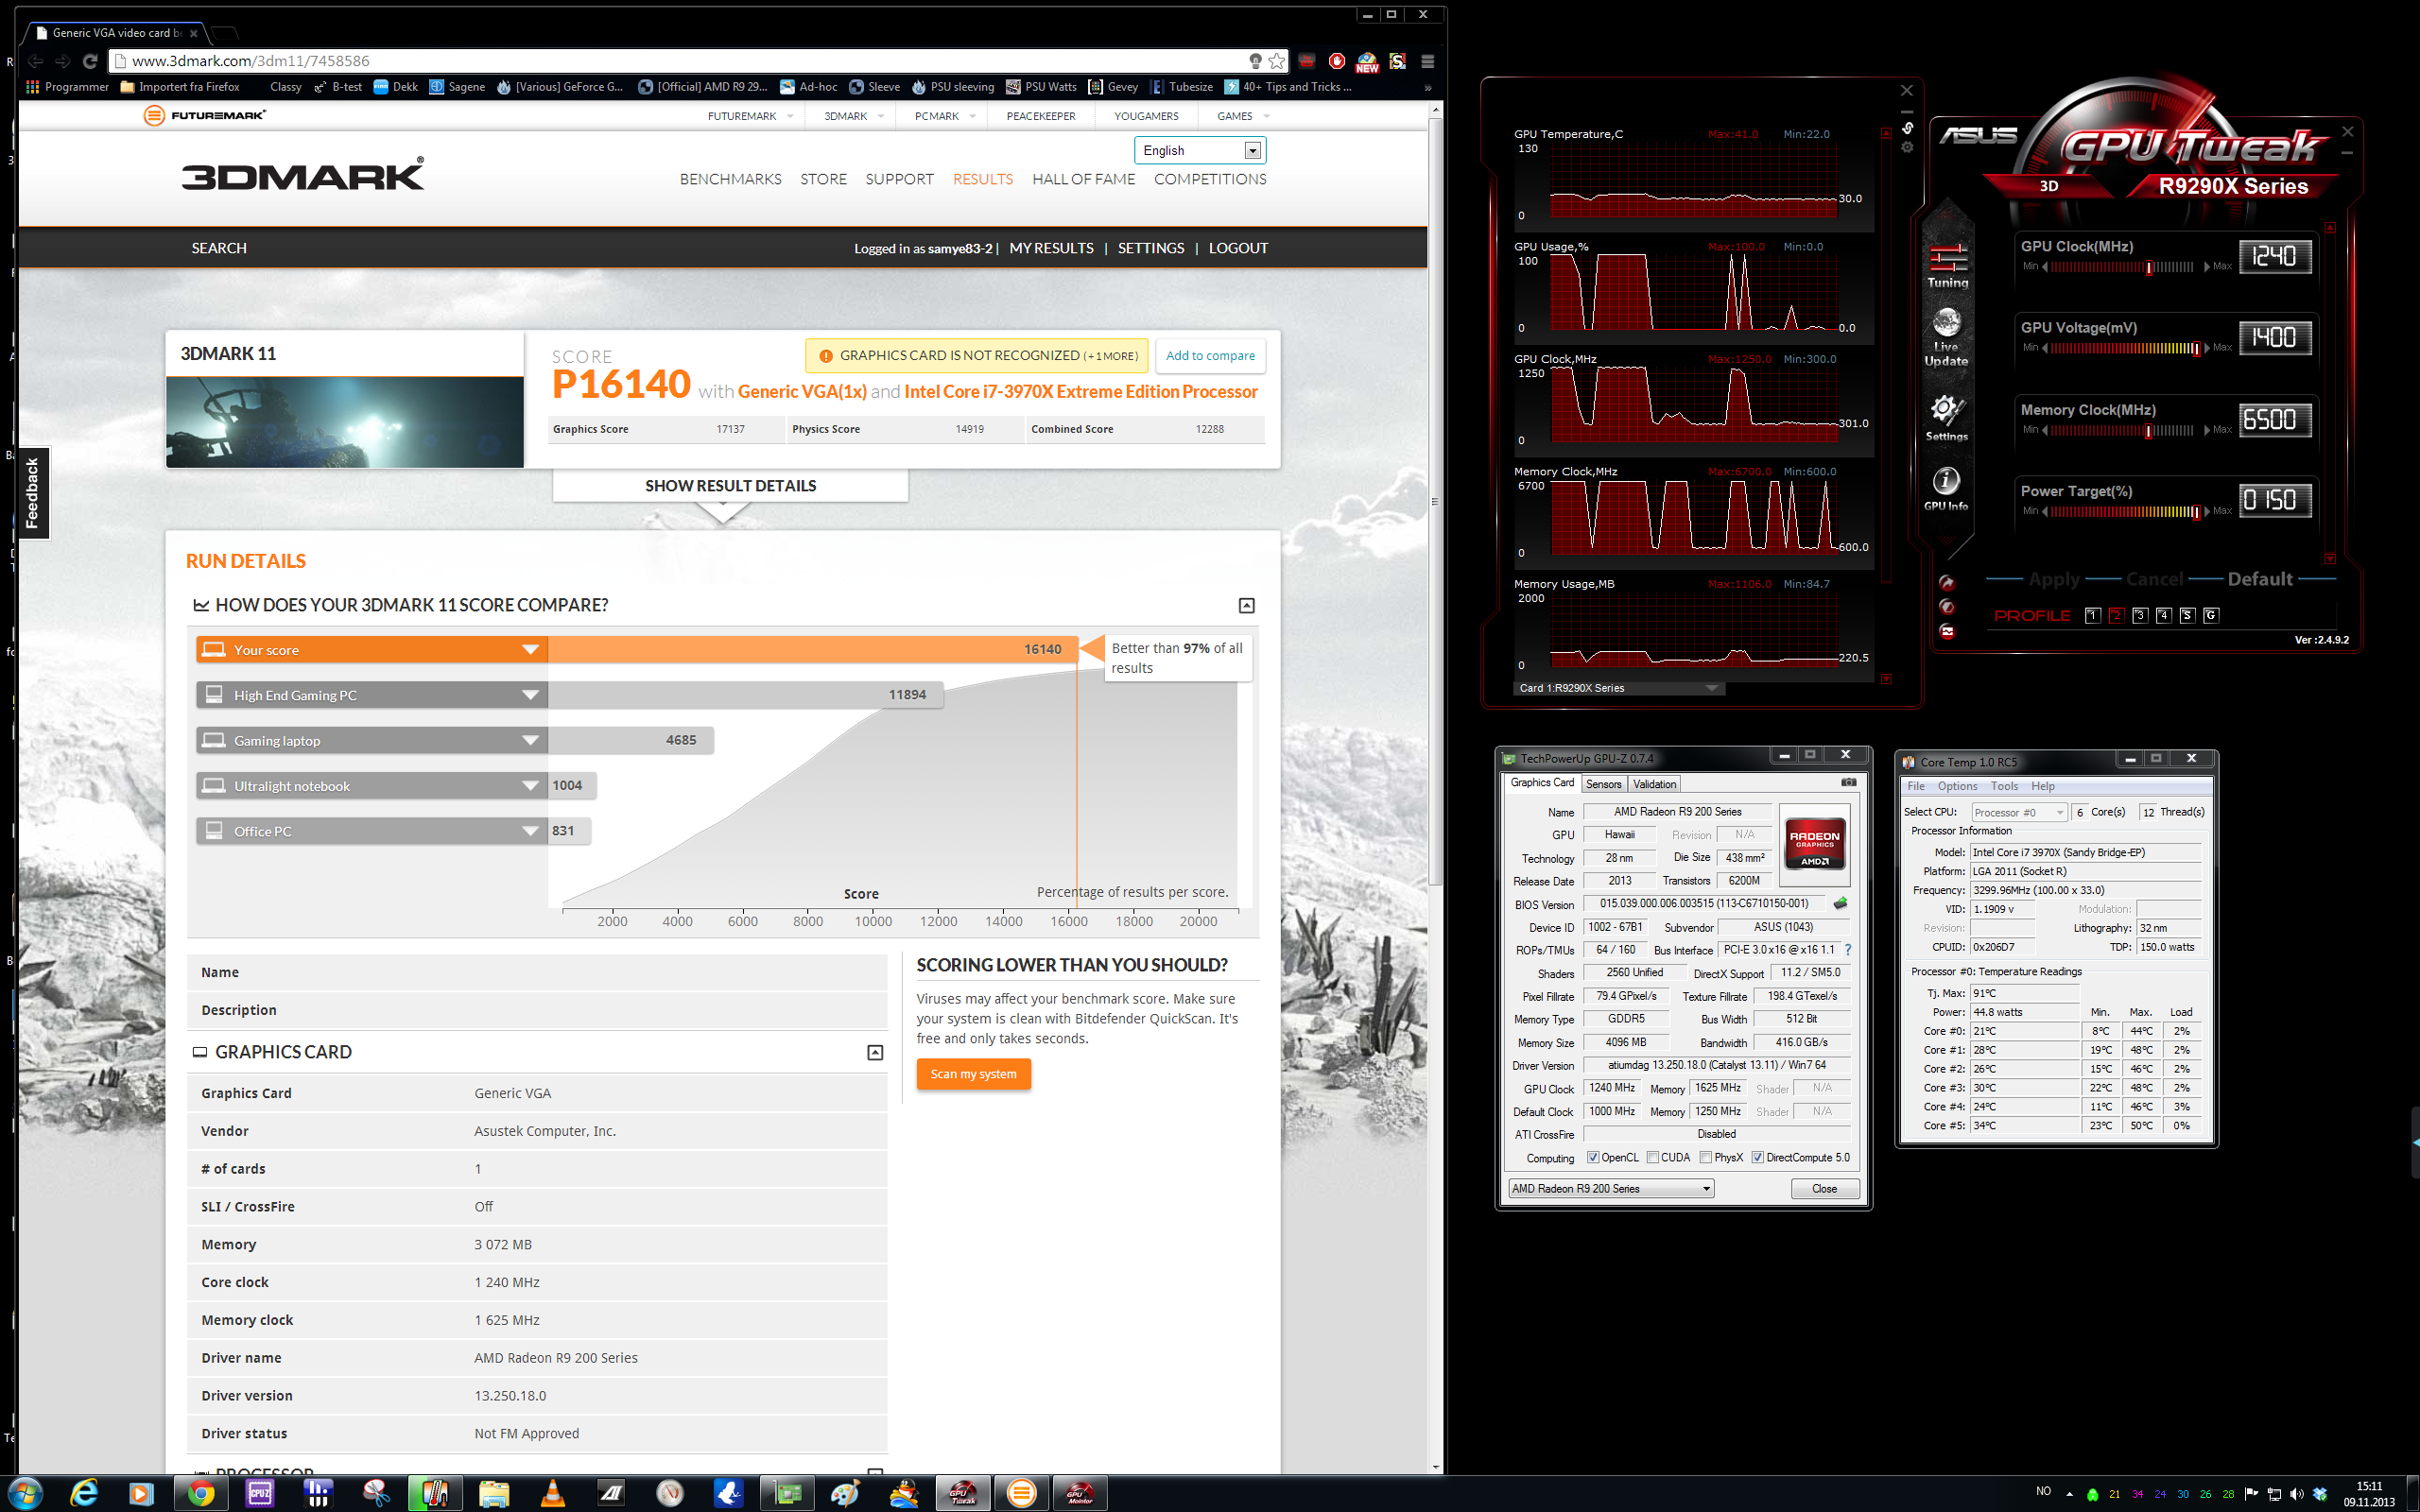This screenshot has height=1512, width=2420.
Task: Select GPU Tweak profile 3
Action: click(x=2140, y=615)
